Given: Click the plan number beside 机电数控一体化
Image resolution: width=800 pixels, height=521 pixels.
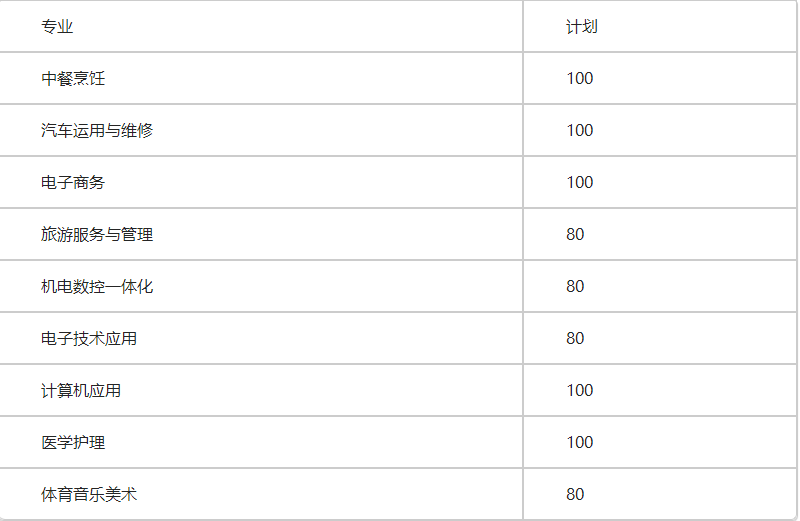Looking at the screenshot, I should (x=575, y=287).
